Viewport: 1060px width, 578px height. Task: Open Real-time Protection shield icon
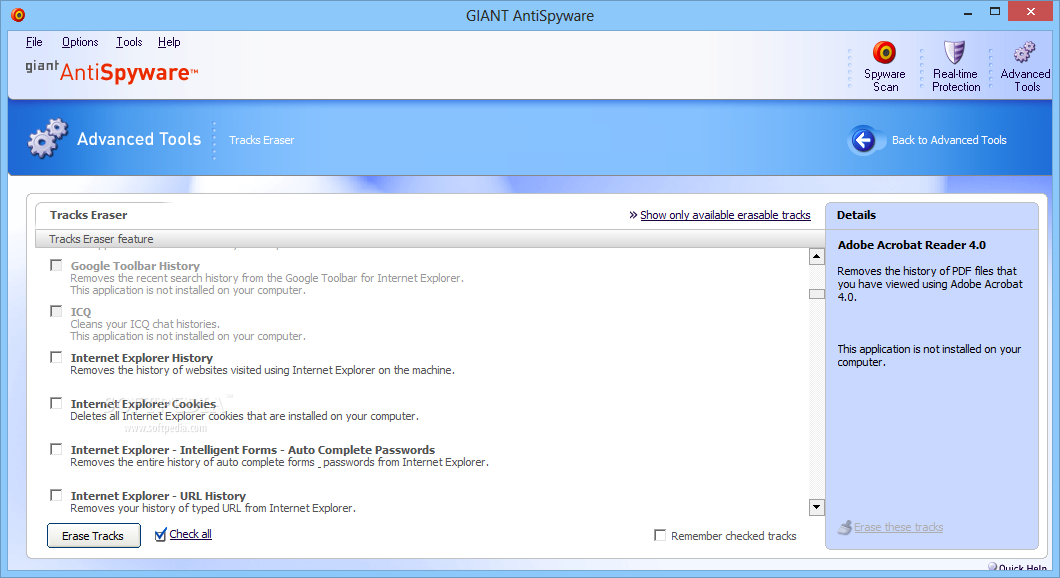click(x=955, y=52)
